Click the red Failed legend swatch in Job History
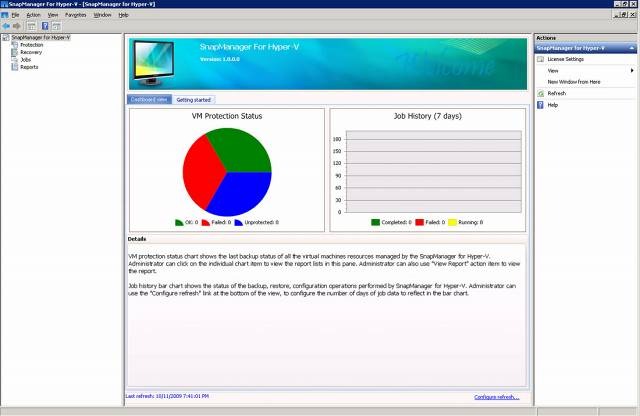 click(420, 222)
